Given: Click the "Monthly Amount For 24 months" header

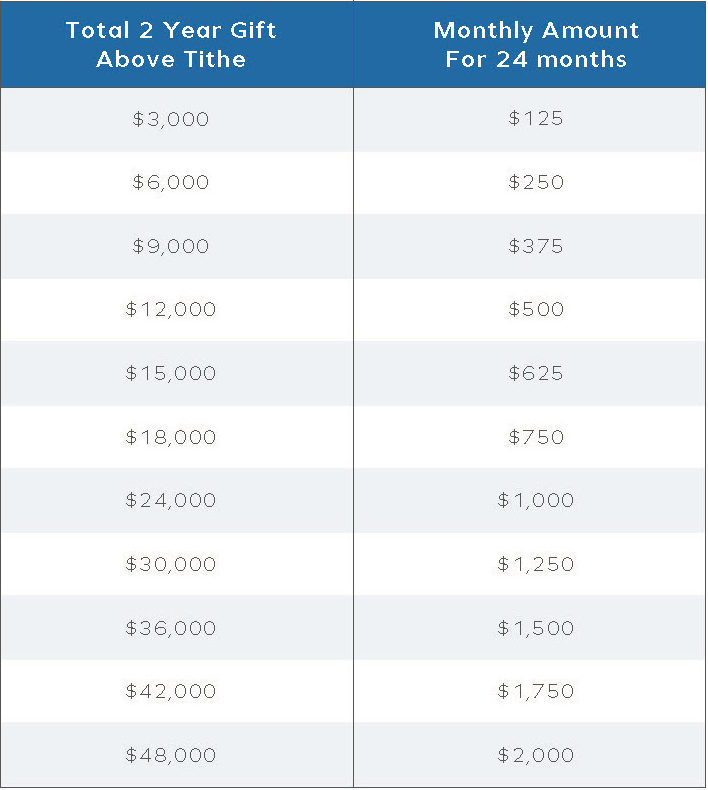Looking at the screenshot, I should pos(536,44).
